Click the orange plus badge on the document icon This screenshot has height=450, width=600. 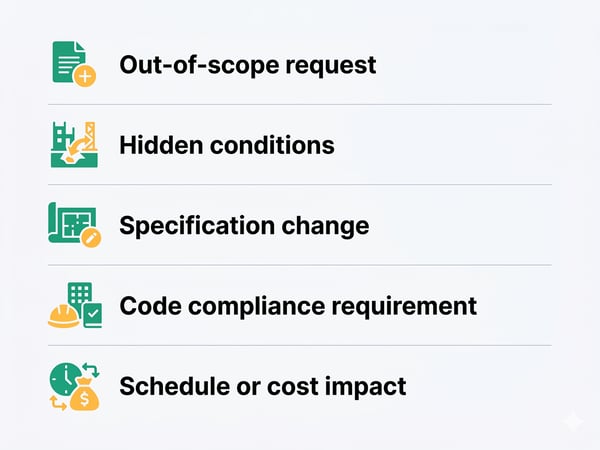click(87, 76)
